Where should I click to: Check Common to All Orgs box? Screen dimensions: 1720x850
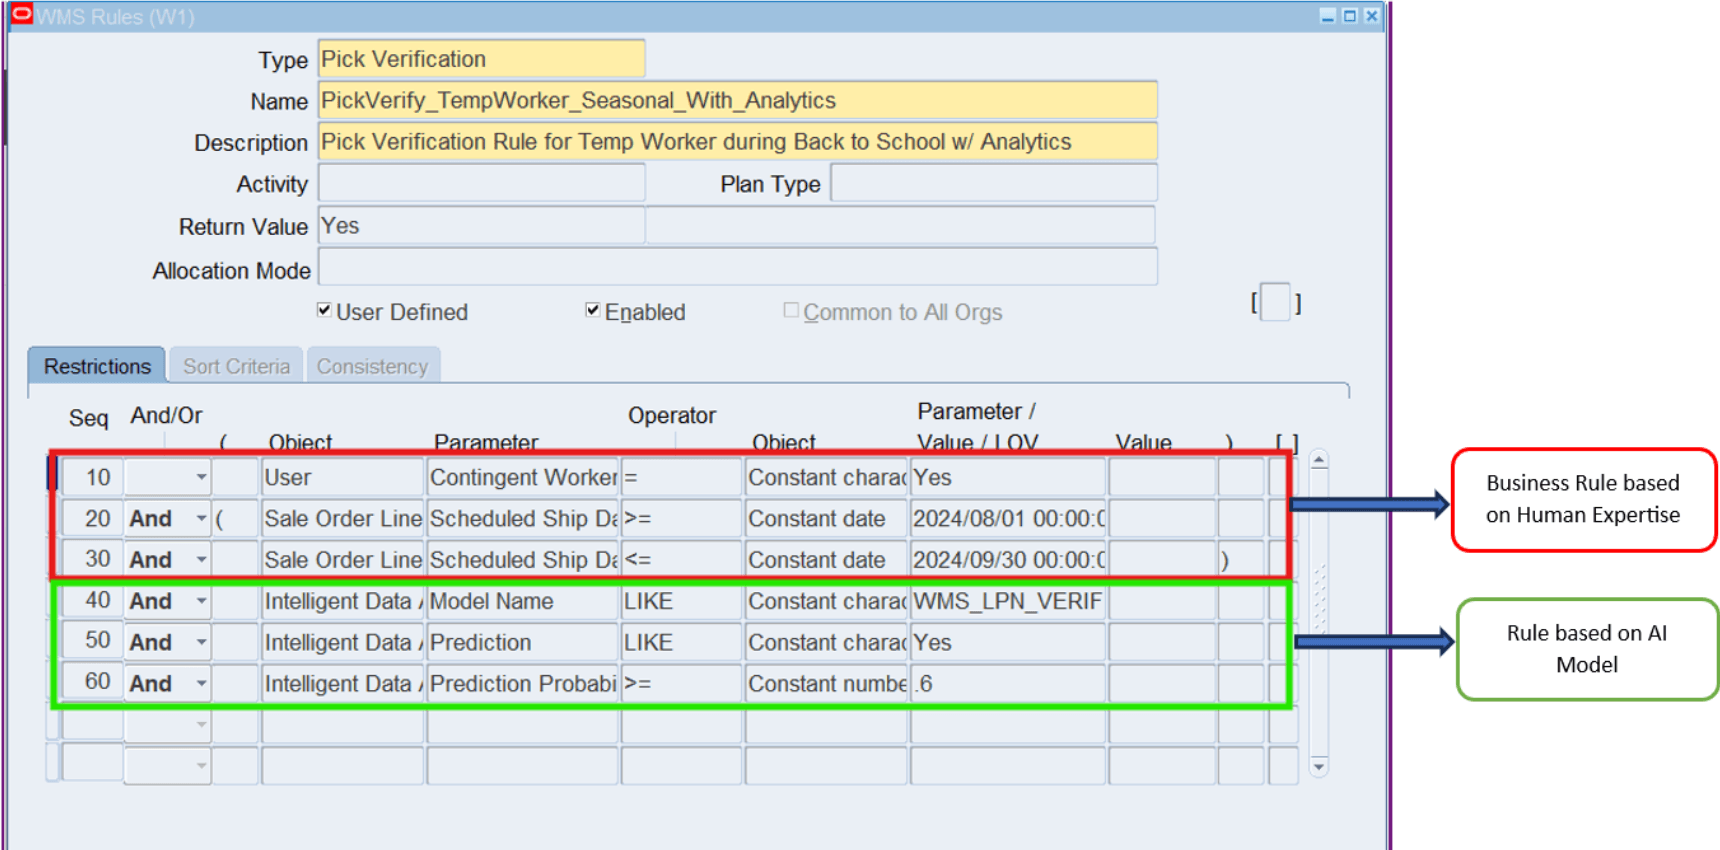791,310
